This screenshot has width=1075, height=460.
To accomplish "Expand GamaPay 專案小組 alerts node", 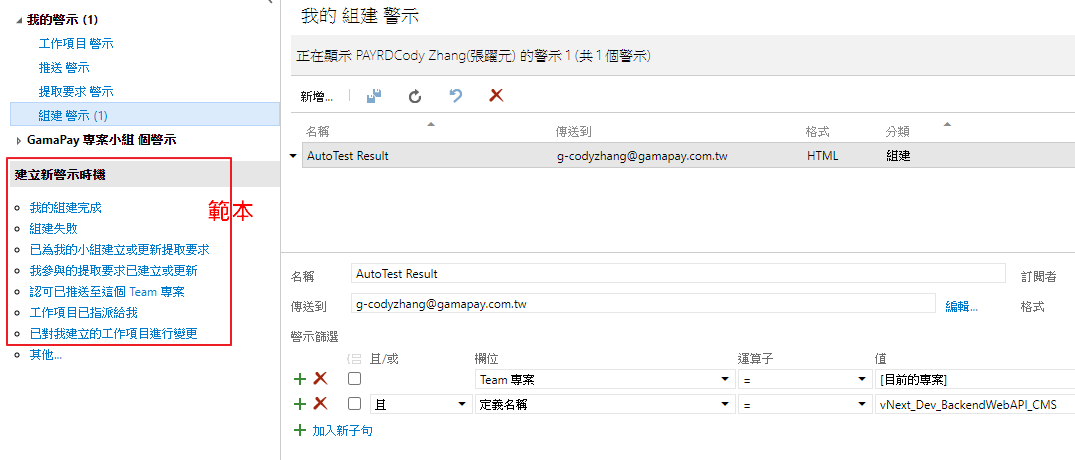I will click(x=19, y=141).
